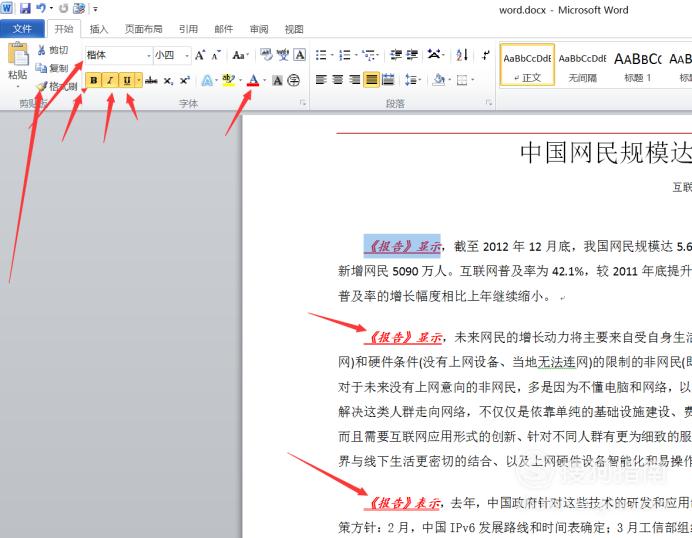Click the Clear Formatting icon

click(266, 55)
